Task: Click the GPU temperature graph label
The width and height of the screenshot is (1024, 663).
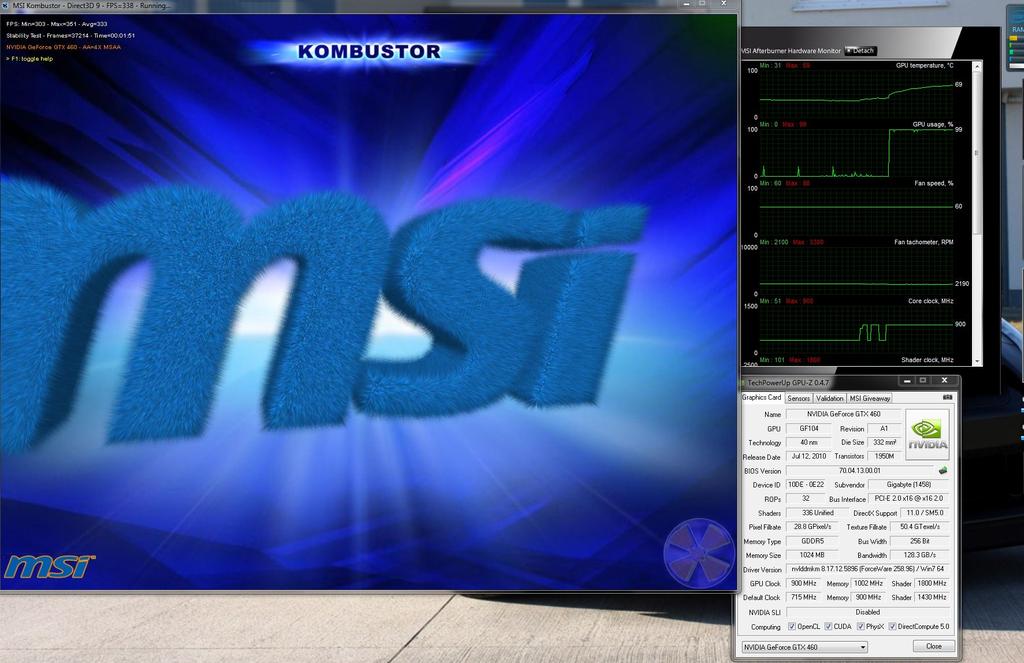Action: 924,65
